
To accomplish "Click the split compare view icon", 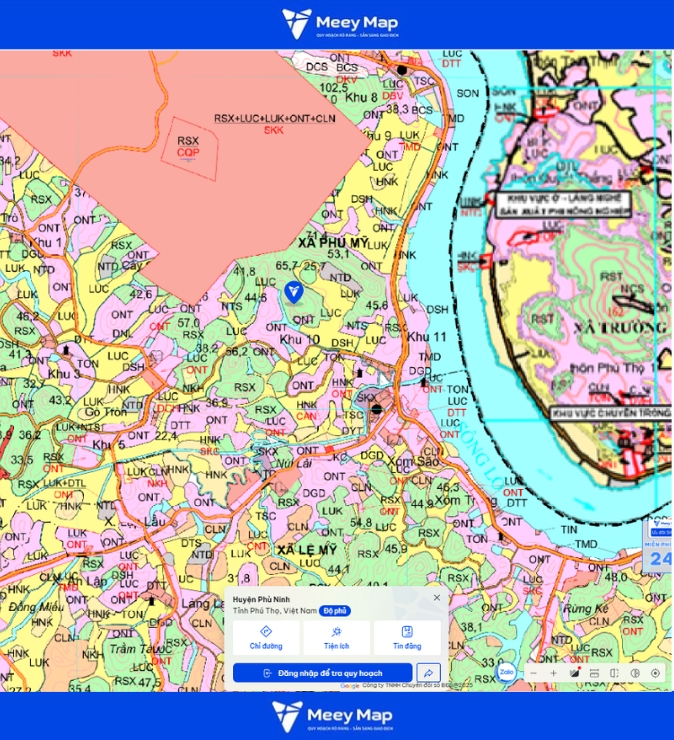I will pos(615,673).
